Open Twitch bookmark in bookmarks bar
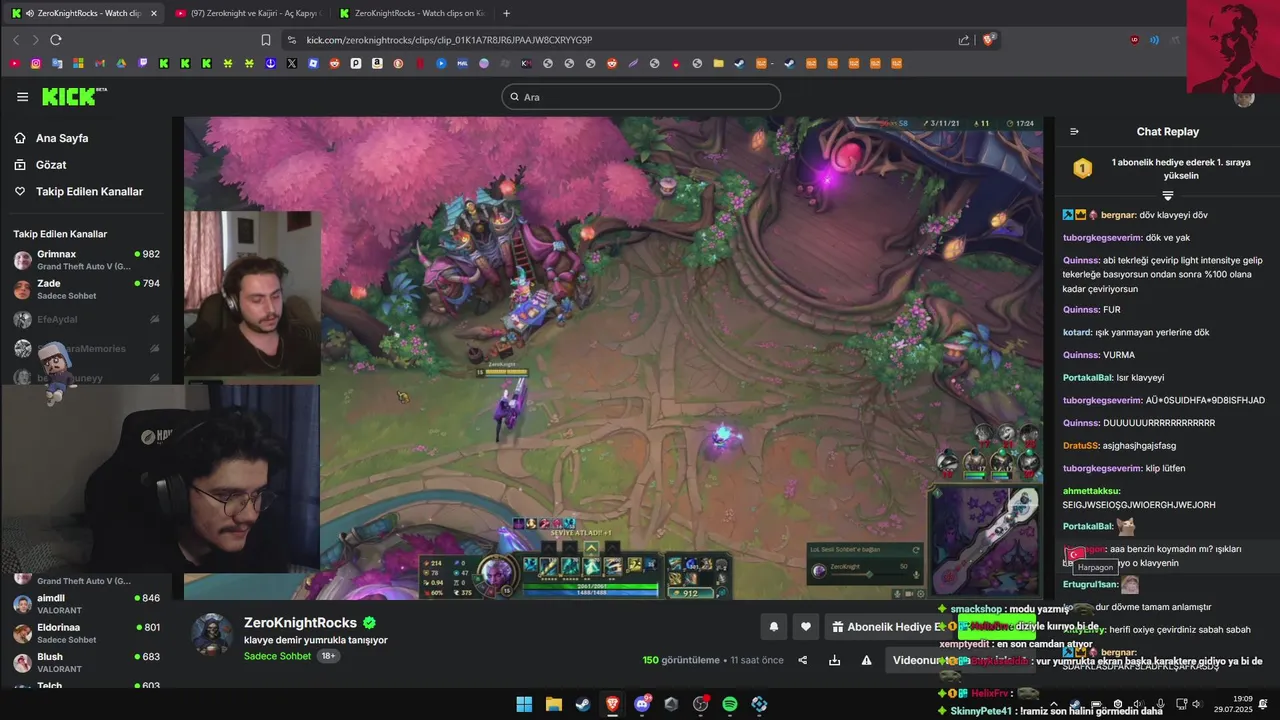 pos(143,63)
